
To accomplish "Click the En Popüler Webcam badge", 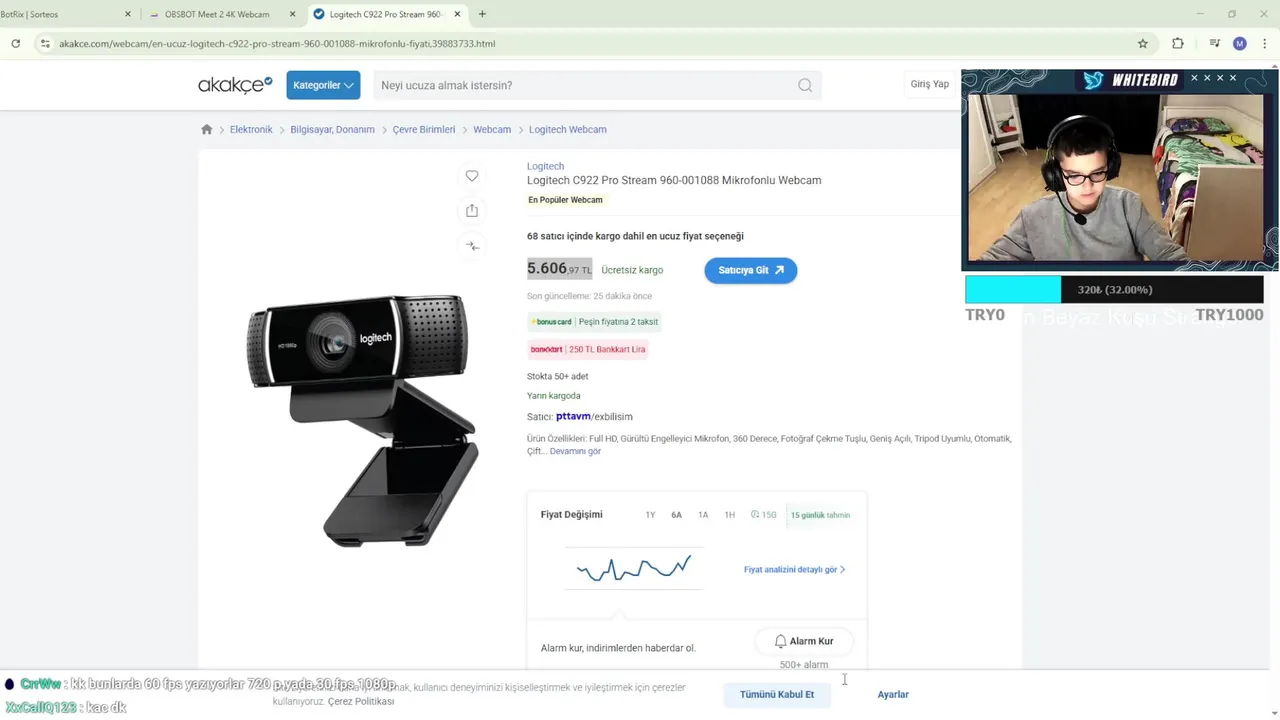I will click(565, 200).
